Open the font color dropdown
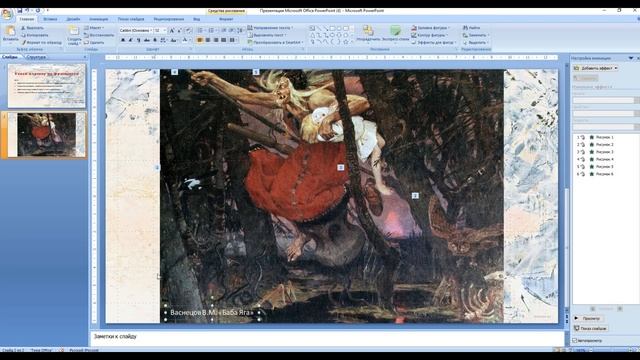The image size is (640, 360). tap(189, 40)
